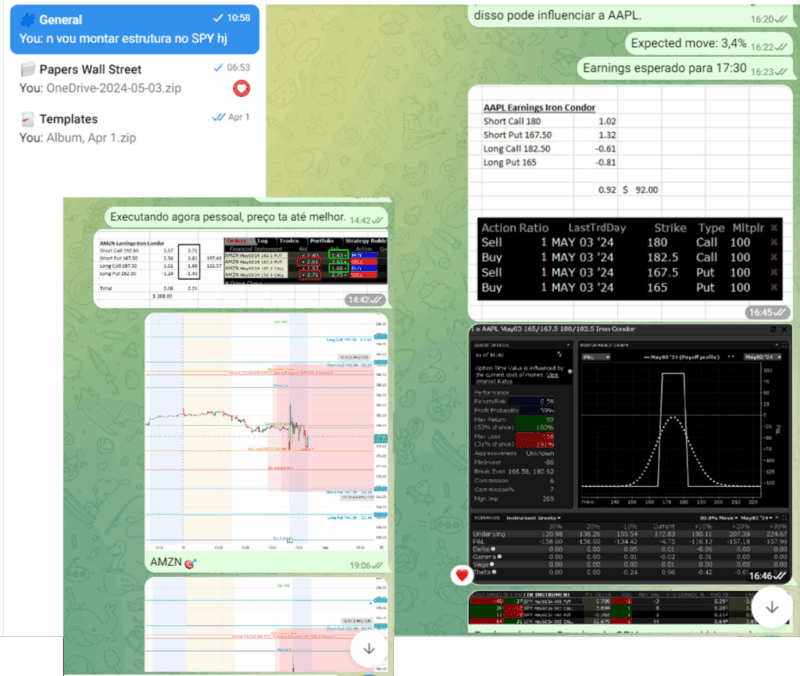Open the Templates chat
Image resolution: width=800 pixels, height=676 pixels.
(x=135, y=128)
